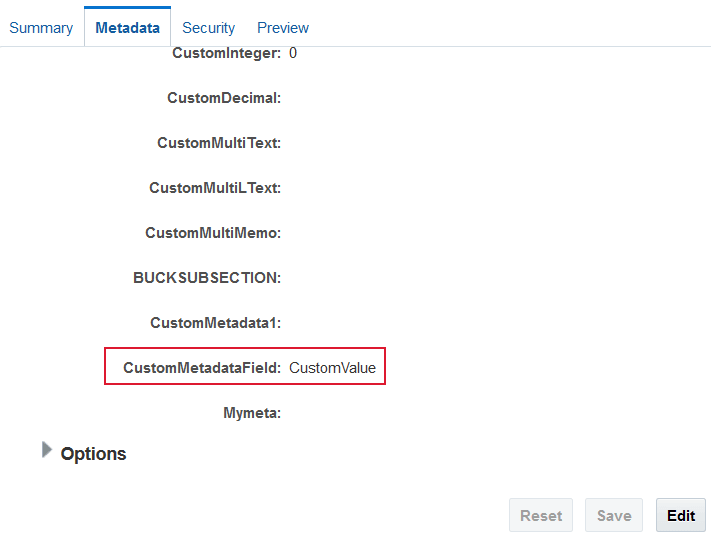Click the Options section heading
Viewport: 711px width, 536px height.
93,454
